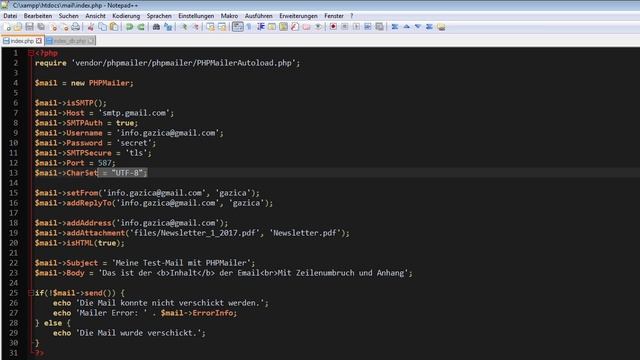Click the rightmost yellow toolbar icon
Screen dimensions: 640x360
(441, 27)
